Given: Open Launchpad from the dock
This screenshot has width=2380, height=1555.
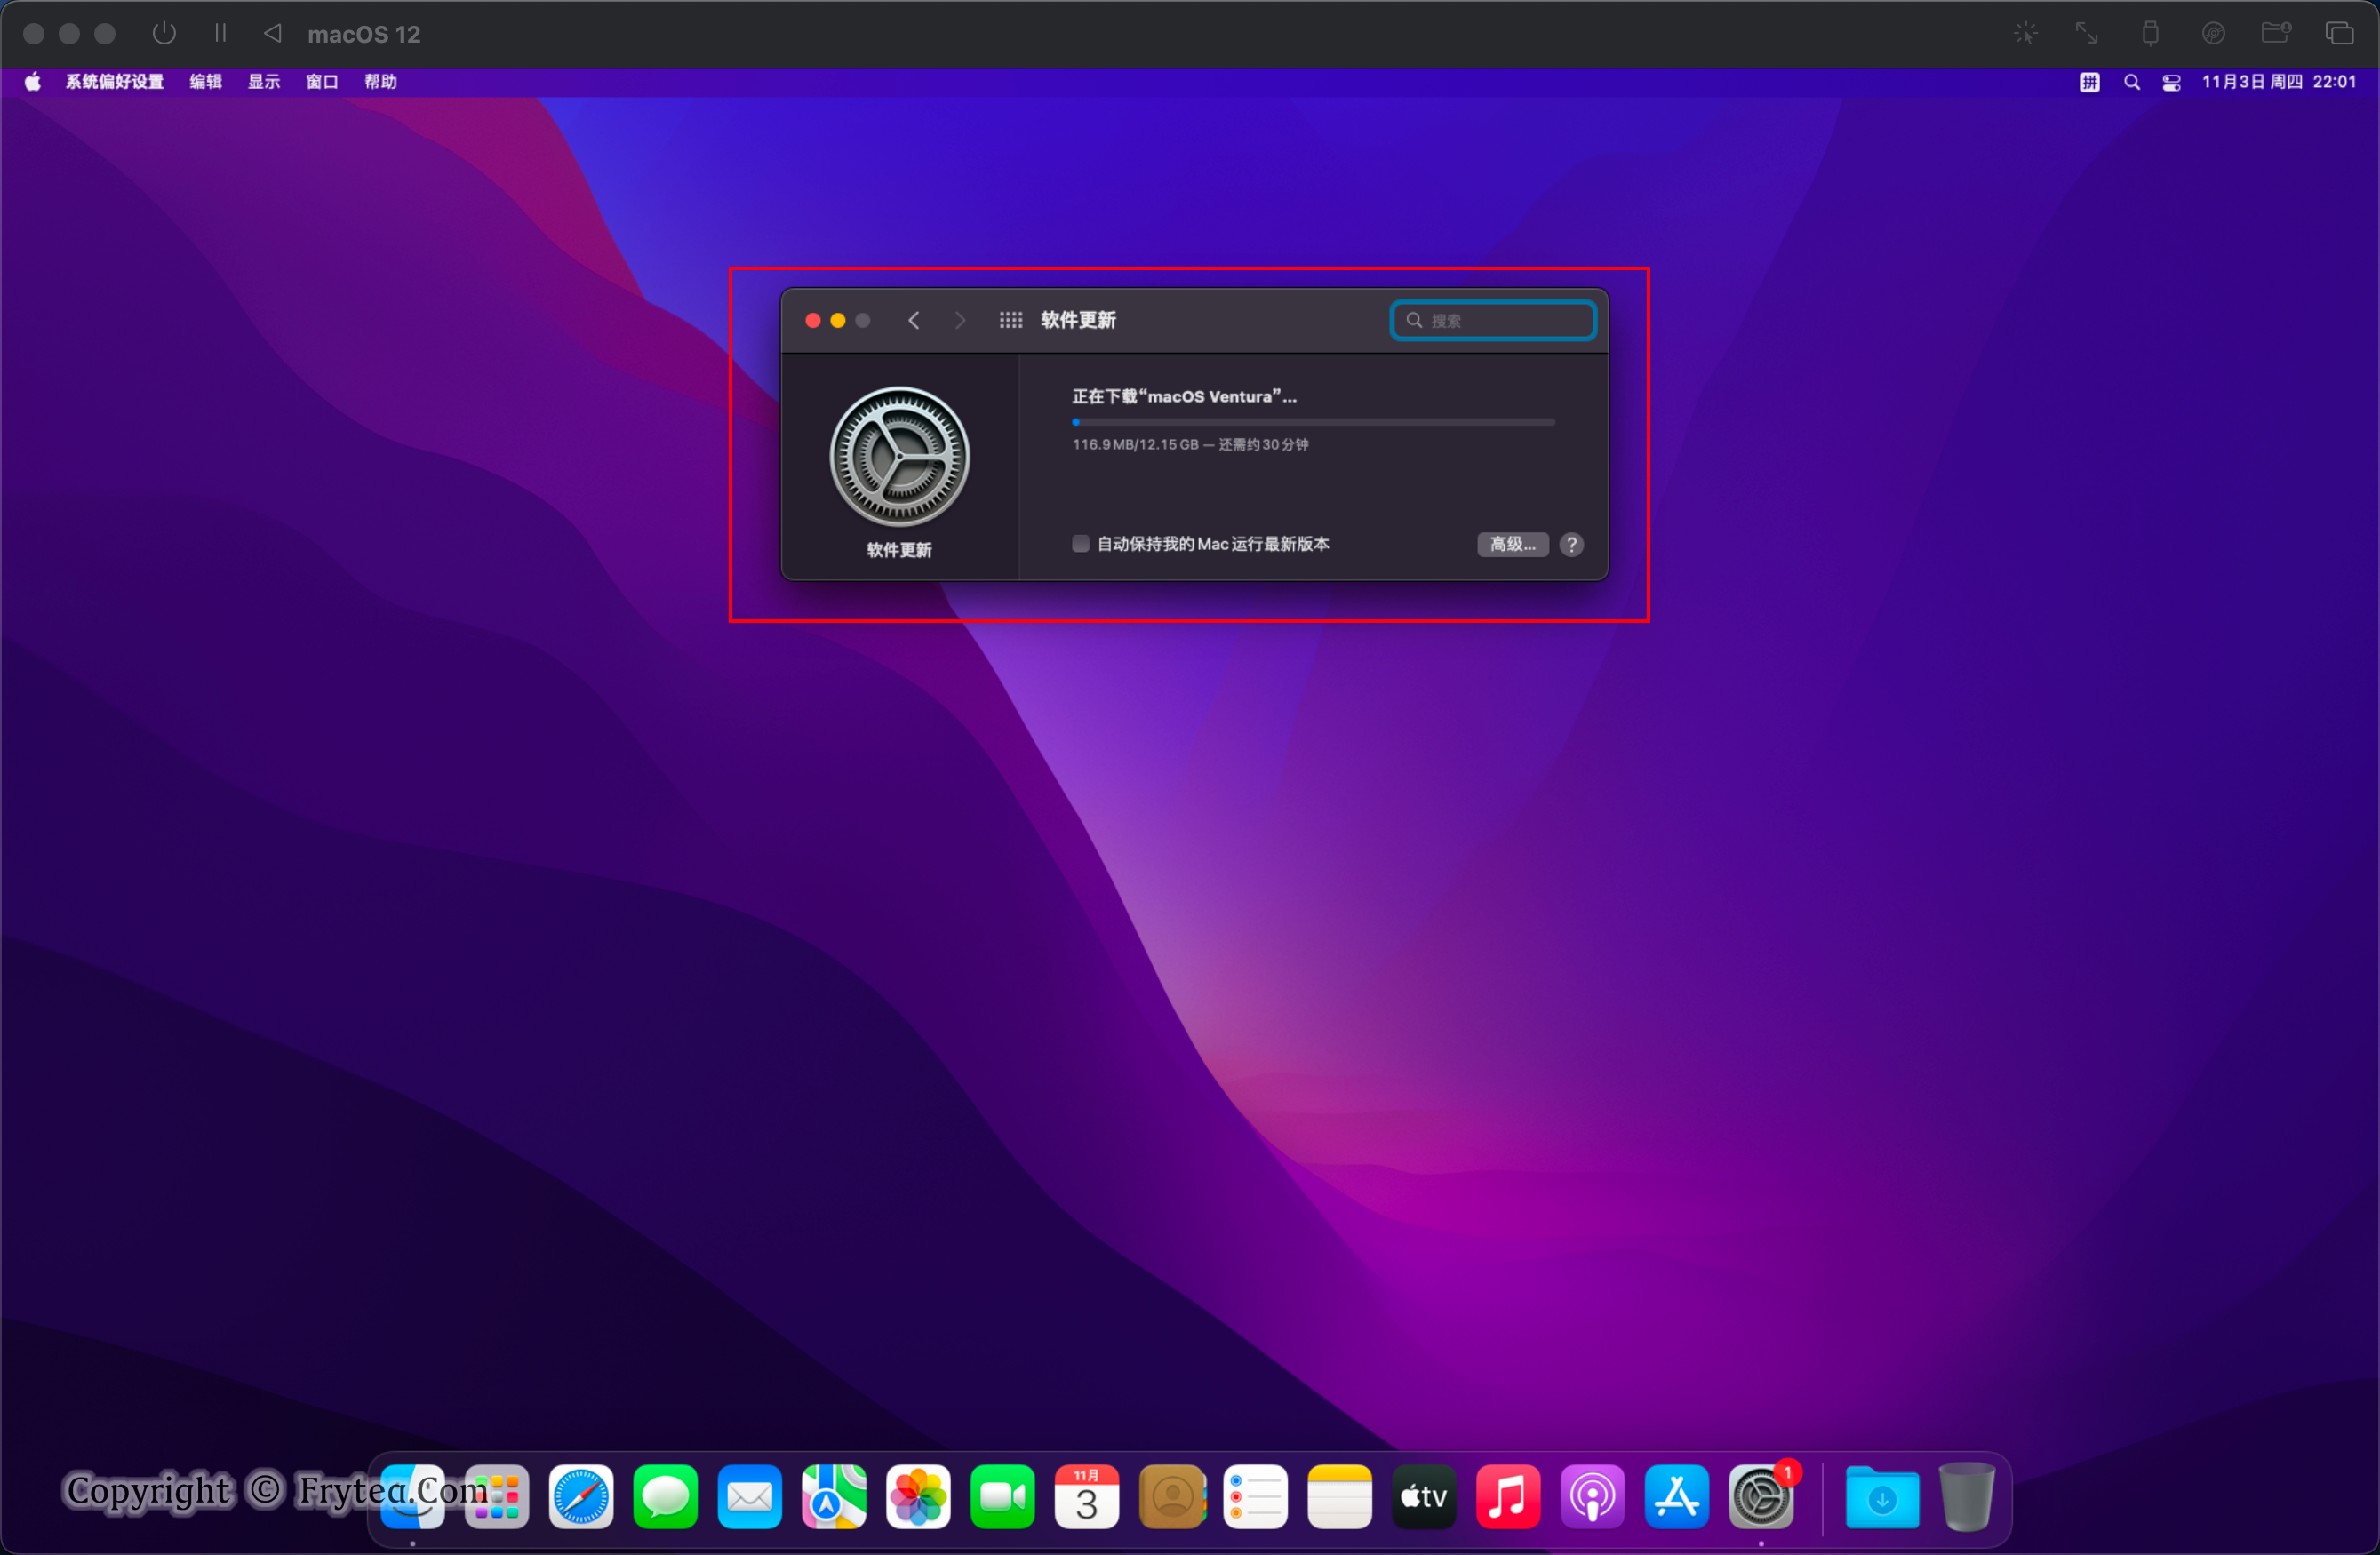Looking at the screenshot, I should tap(497, 1496).
